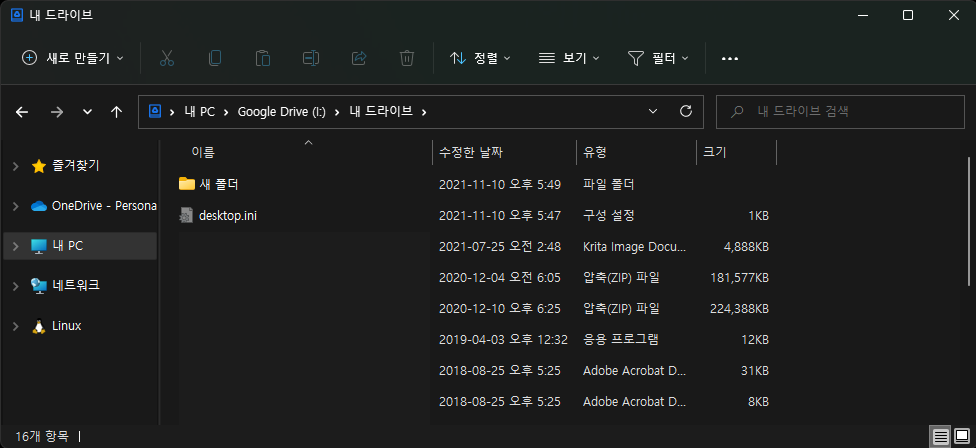Click the Paste clipboard icon
Viewport: 976px width, 448px height.
[263, 58]
